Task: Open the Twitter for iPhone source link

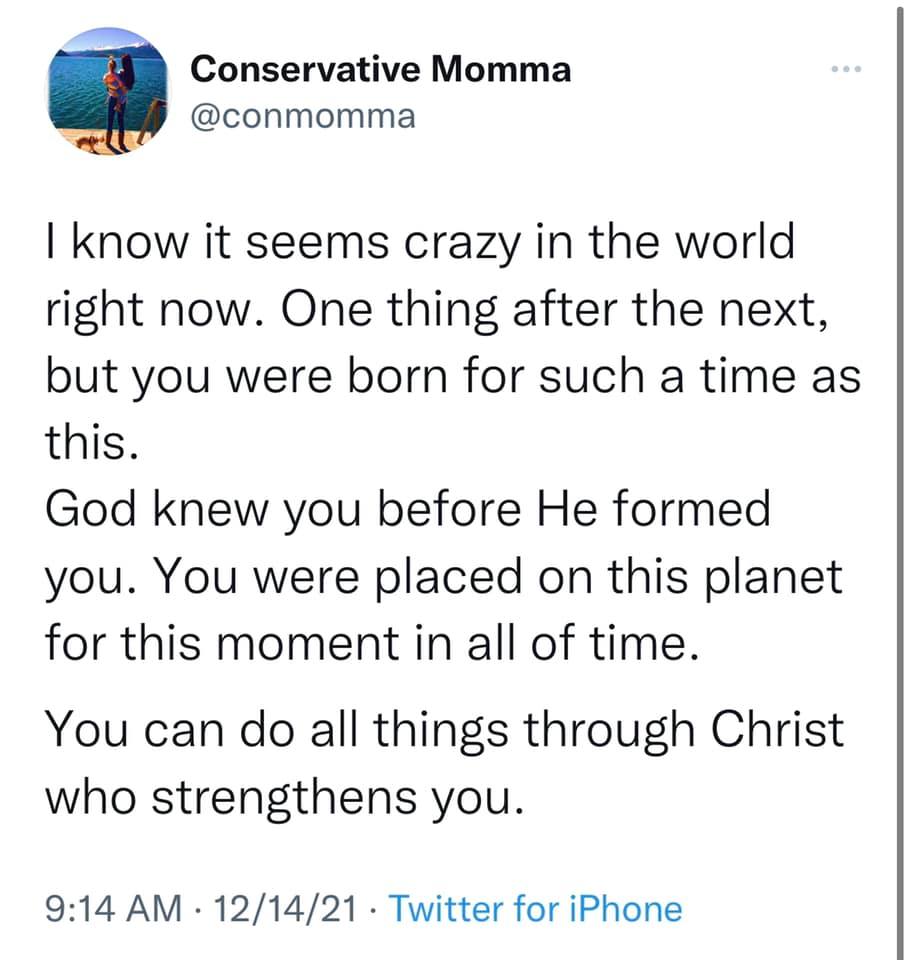Action: [x=534, y=909]
